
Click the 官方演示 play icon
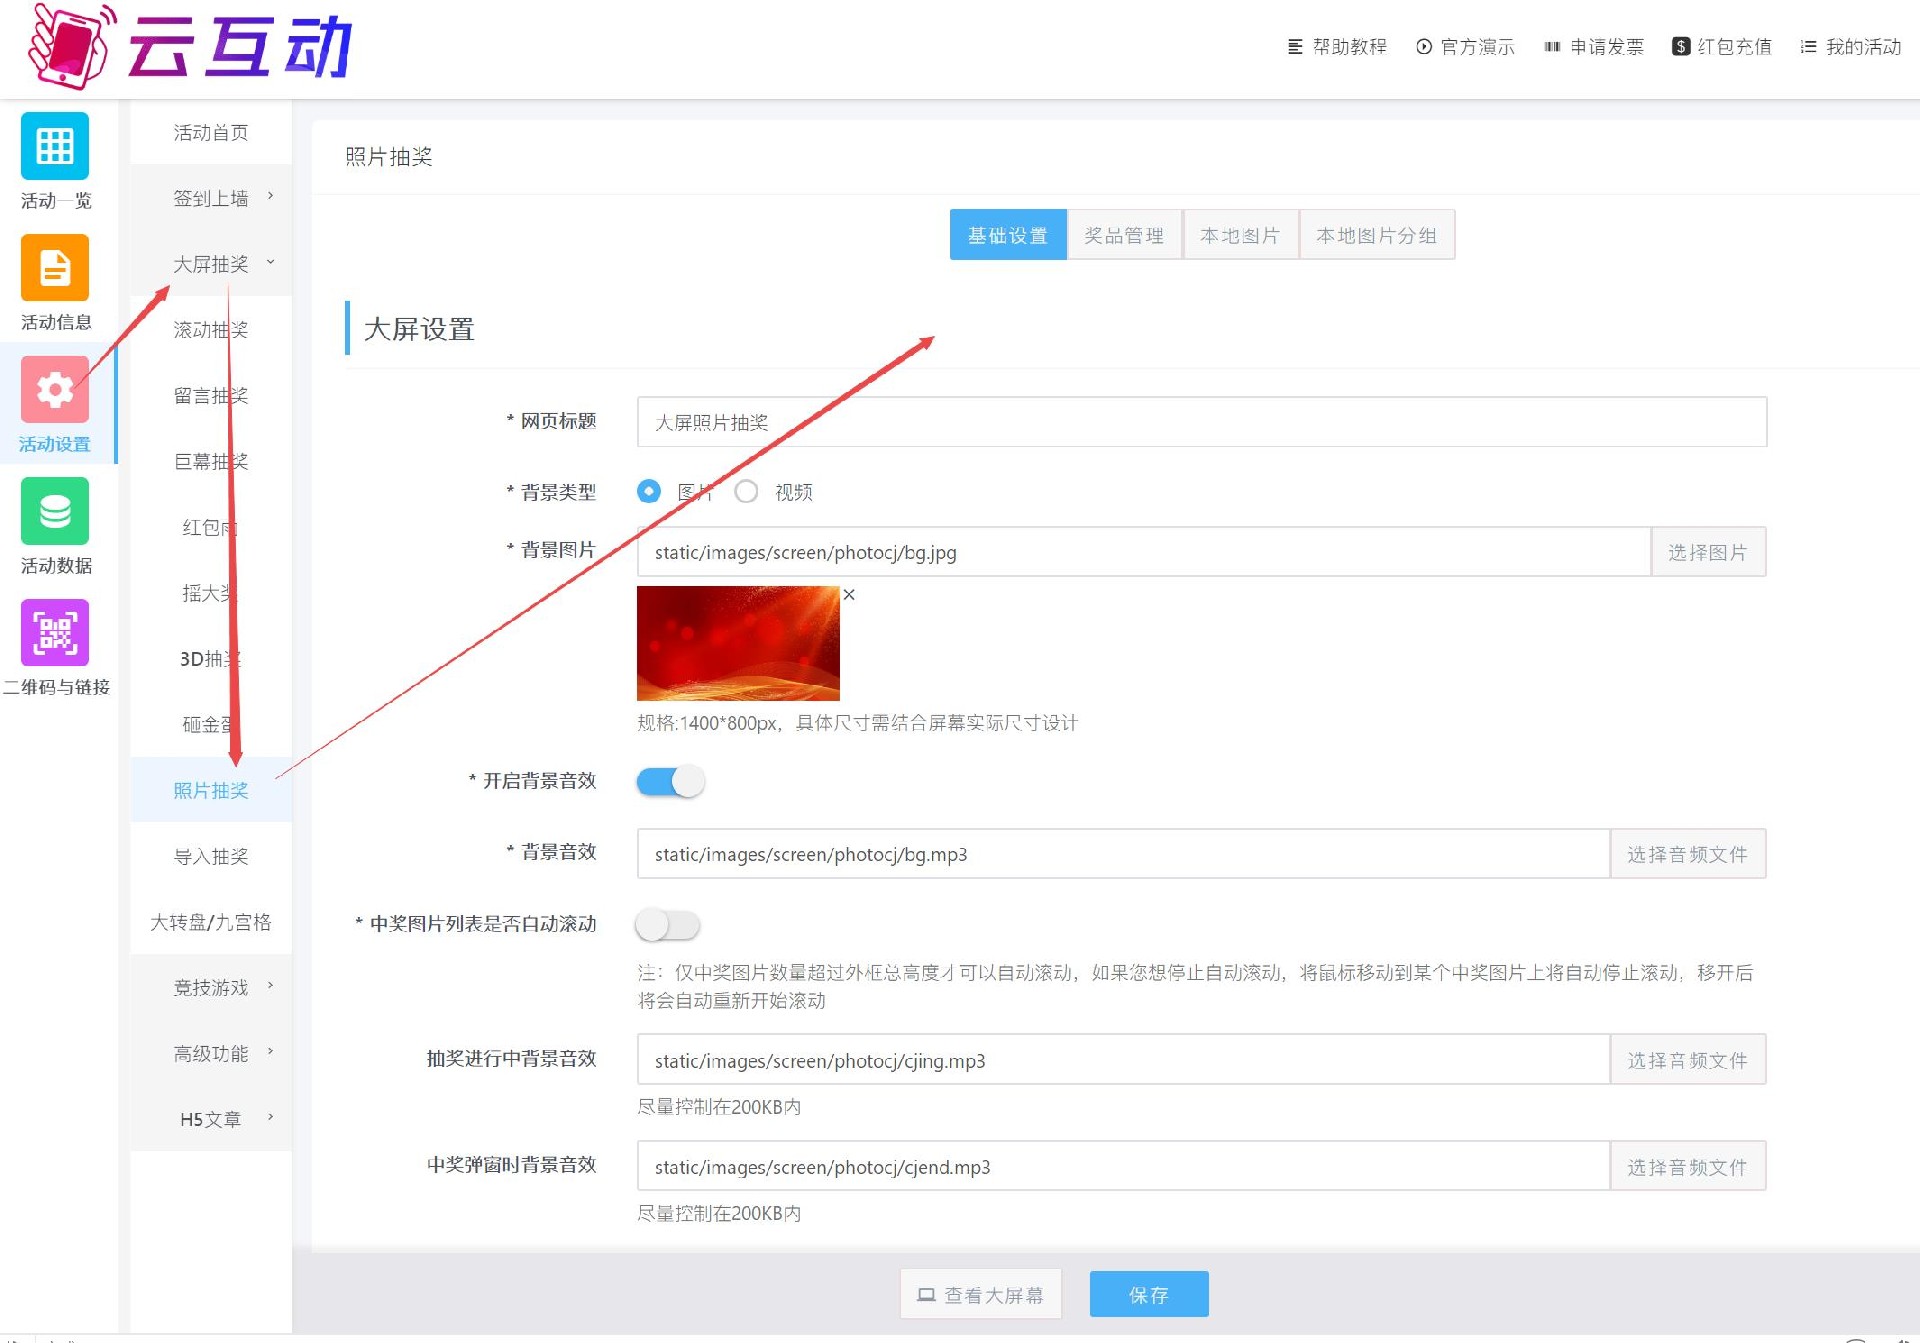(1424, 47)
